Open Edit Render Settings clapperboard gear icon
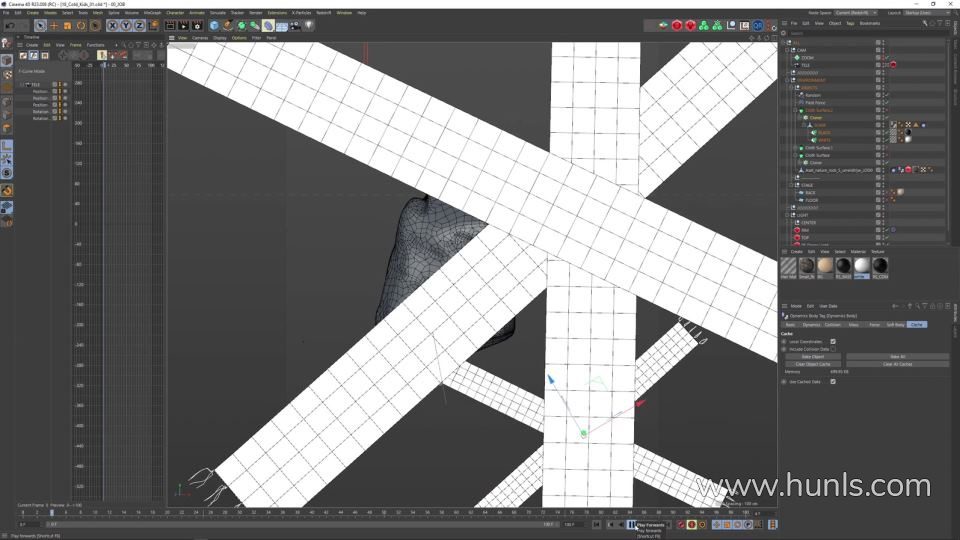Image resolution: width=960 pixels, height=540 pixels. click(x=197, y=26)
